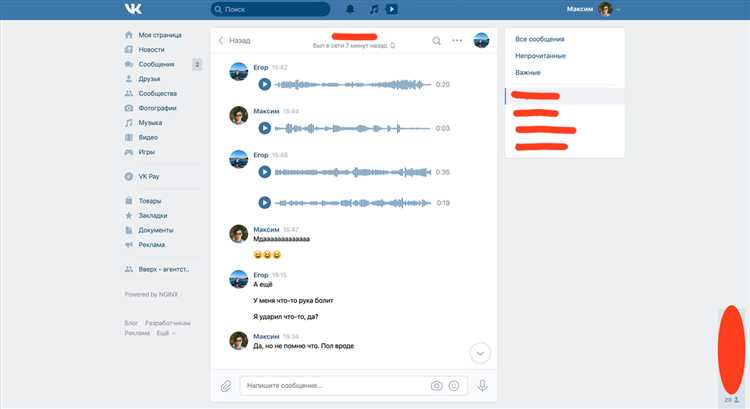Click the Назад back button
750x409 pixels.
(x=234, y=41)
